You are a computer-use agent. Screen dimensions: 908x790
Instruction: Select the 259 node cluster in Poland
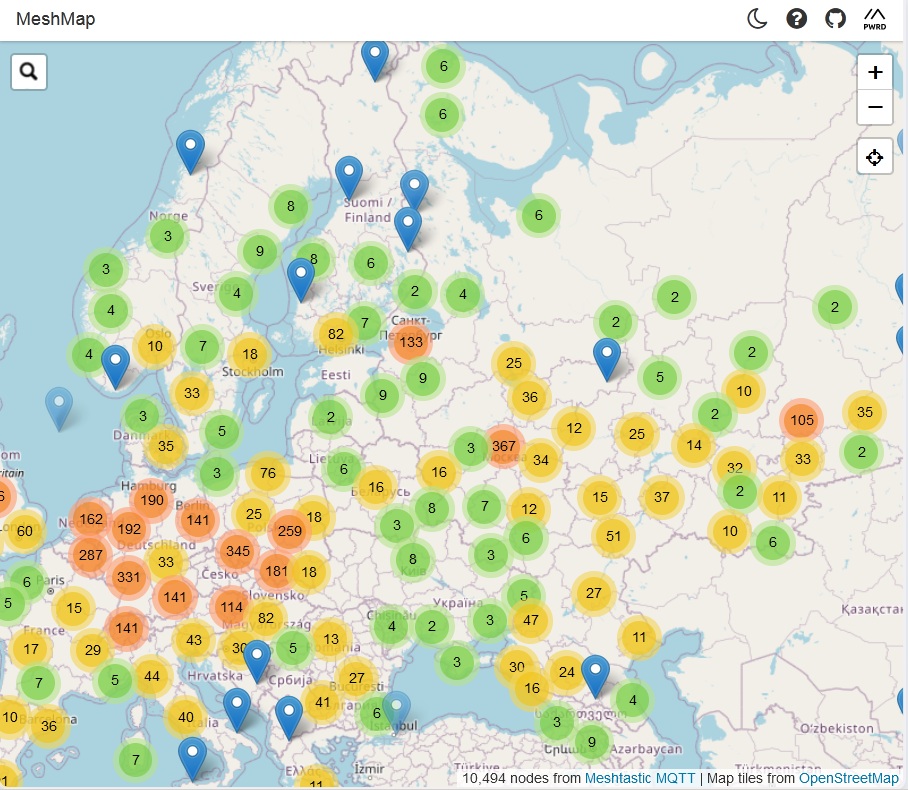pyautogui.click(x=290, y=531)
